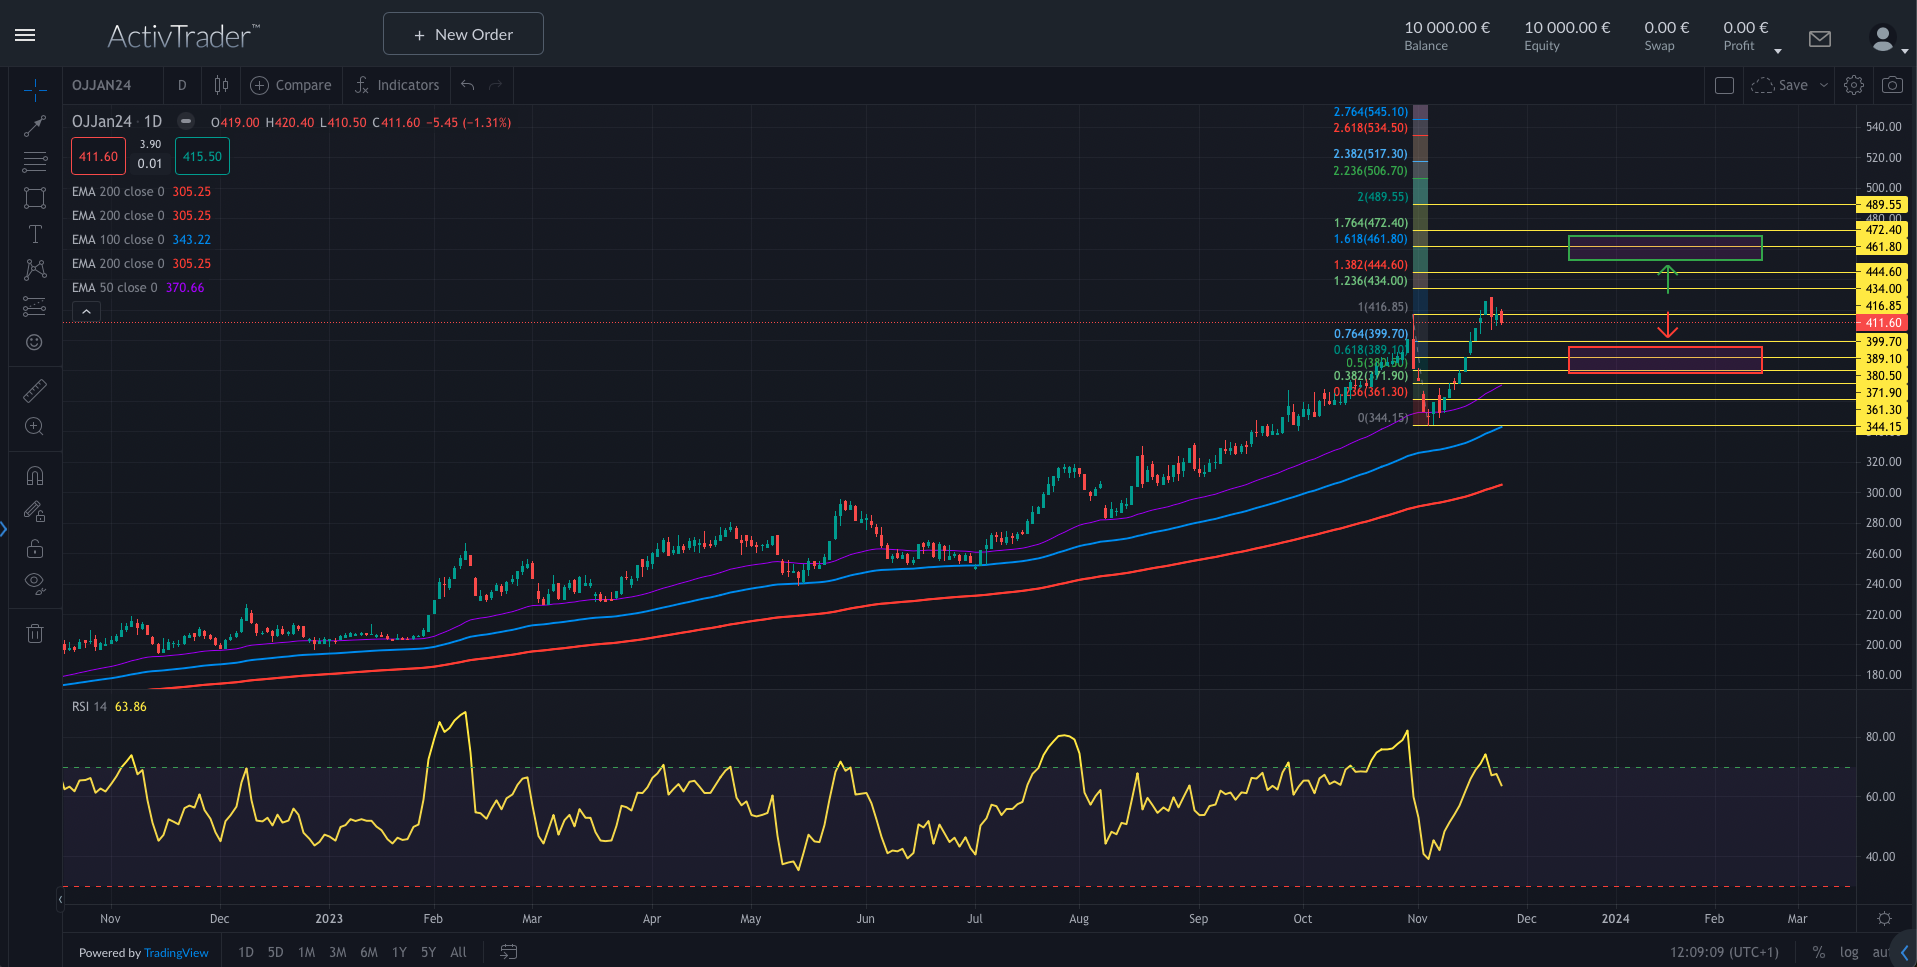Open the hamburger main menu
The width and height of the screenshot is (1917, 967).
coord(26,35)
